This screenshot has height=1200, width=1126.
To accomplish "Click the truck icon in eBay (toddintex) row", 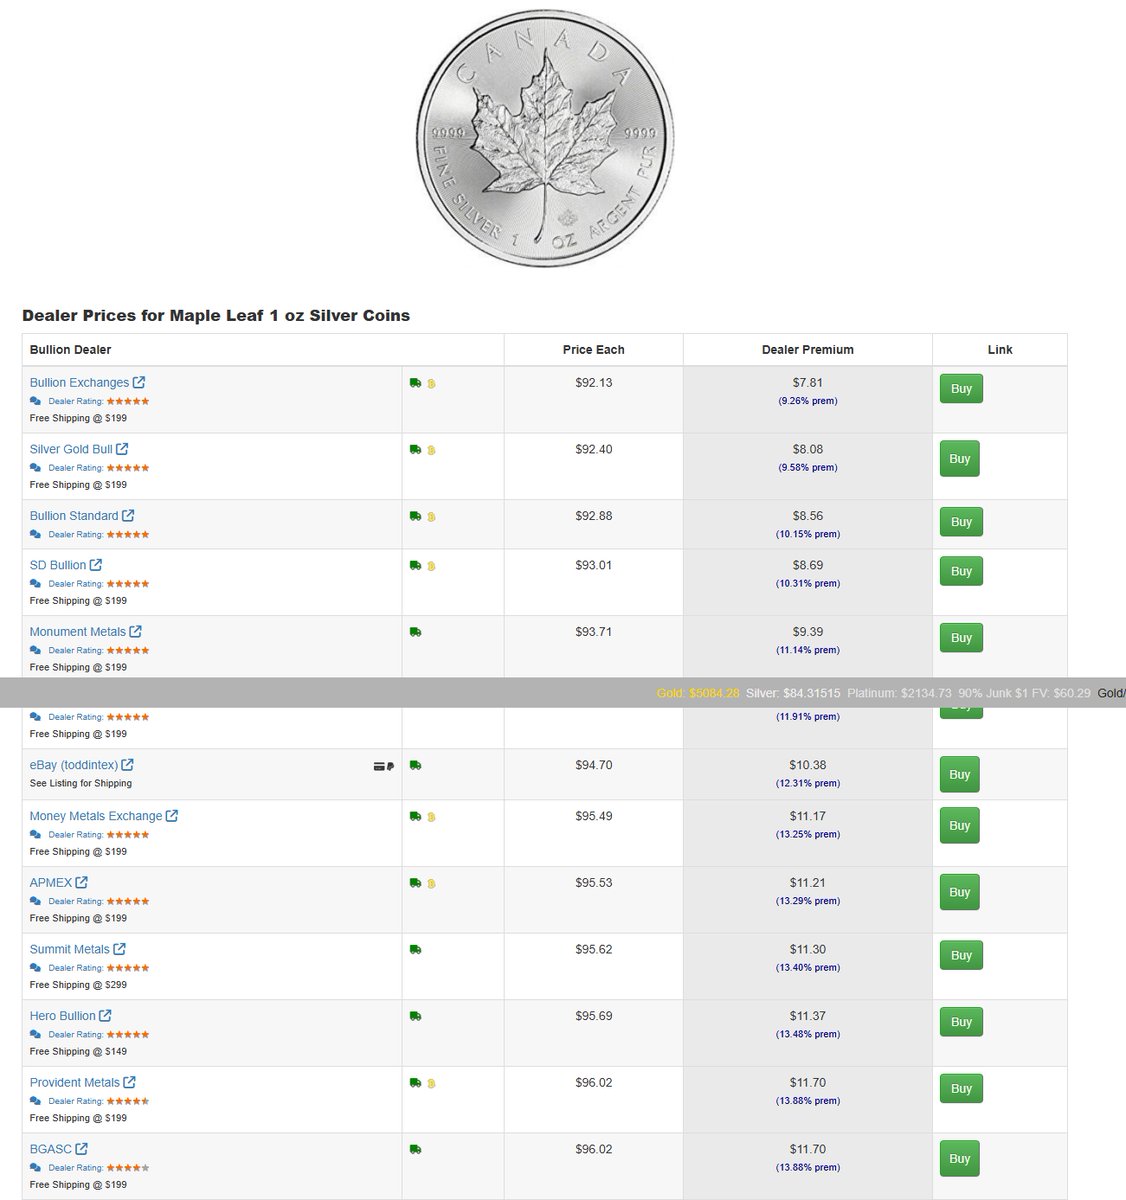I will point(415,765).
